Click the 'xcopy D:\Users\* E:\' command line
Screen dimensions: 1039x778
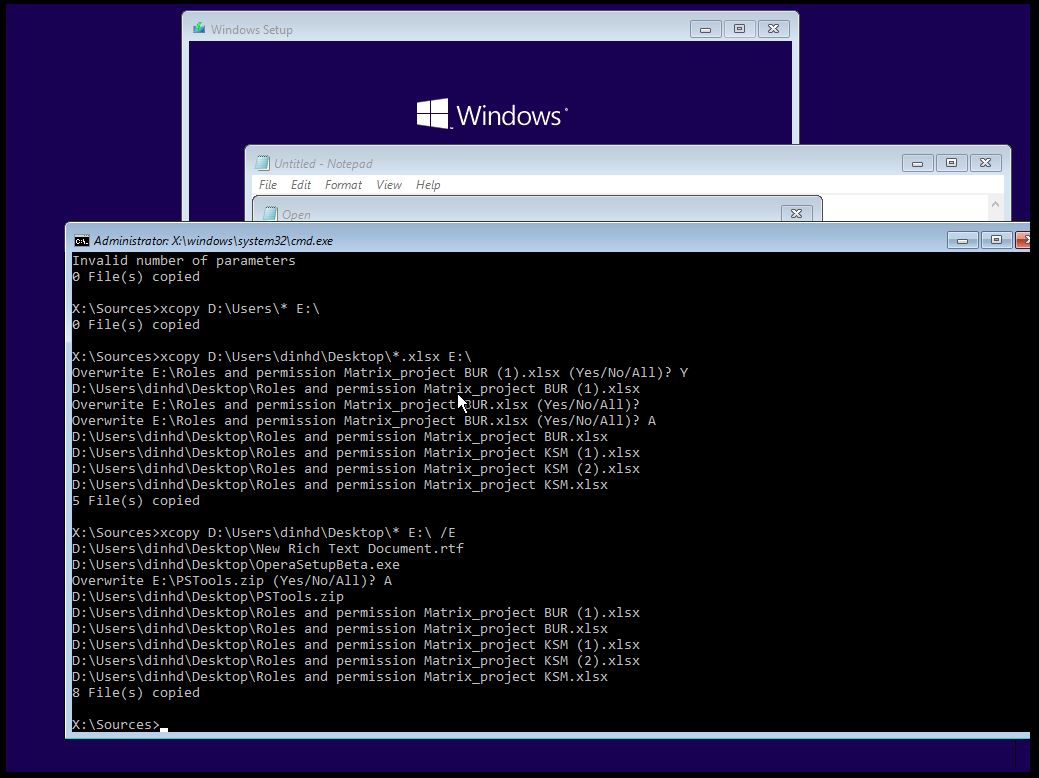[195, 309]
